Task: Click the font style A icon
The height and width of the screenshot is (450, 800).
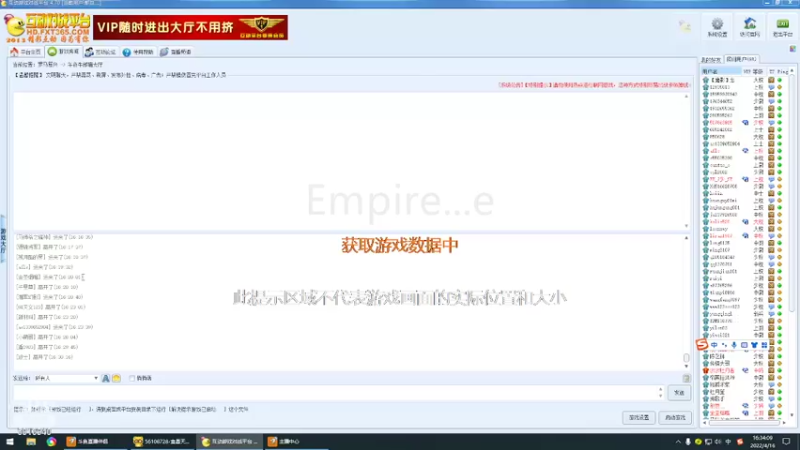Action: click(x=106, y=379)
